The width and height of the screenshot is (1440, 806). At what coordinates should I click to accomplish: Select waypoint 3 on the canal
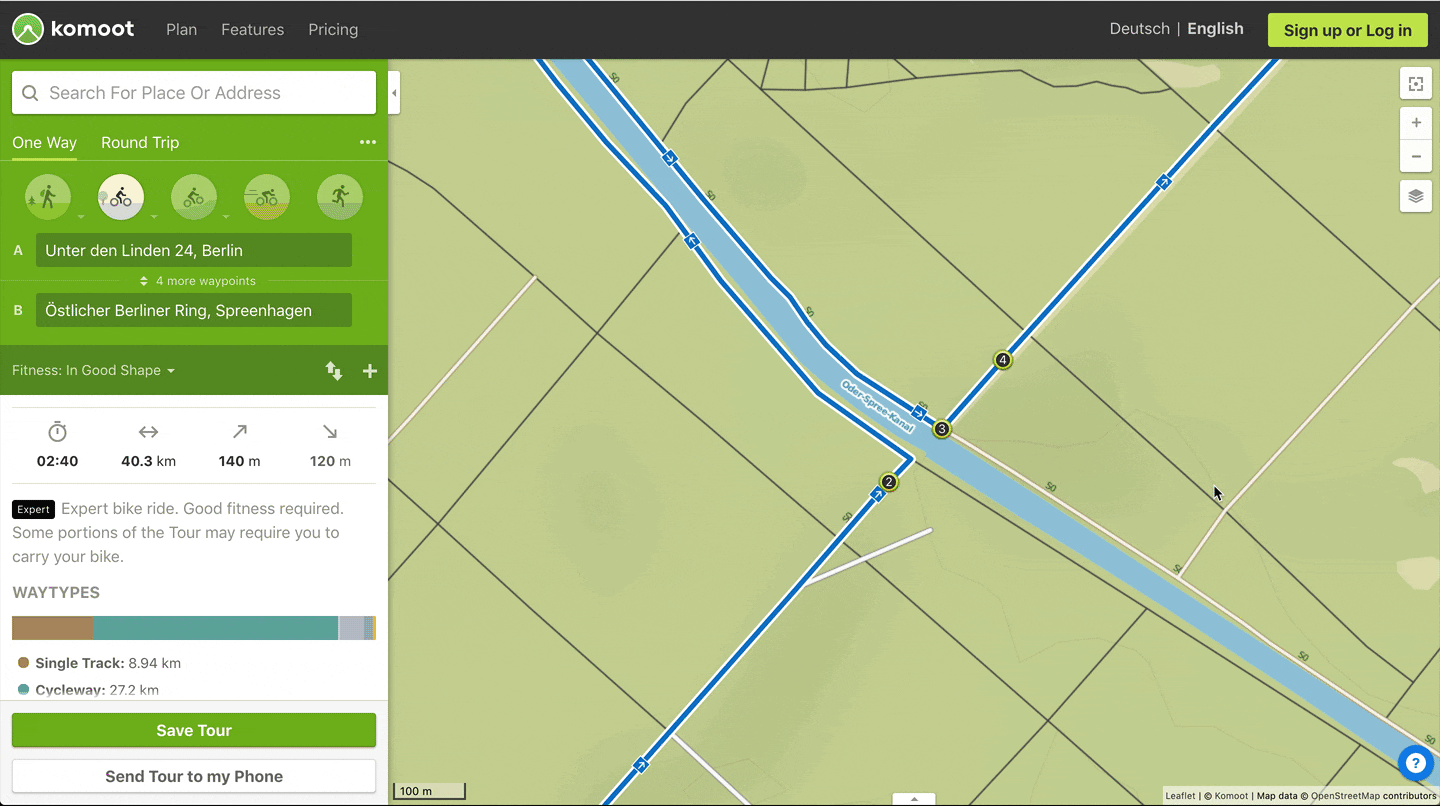[x=941, y=428]
